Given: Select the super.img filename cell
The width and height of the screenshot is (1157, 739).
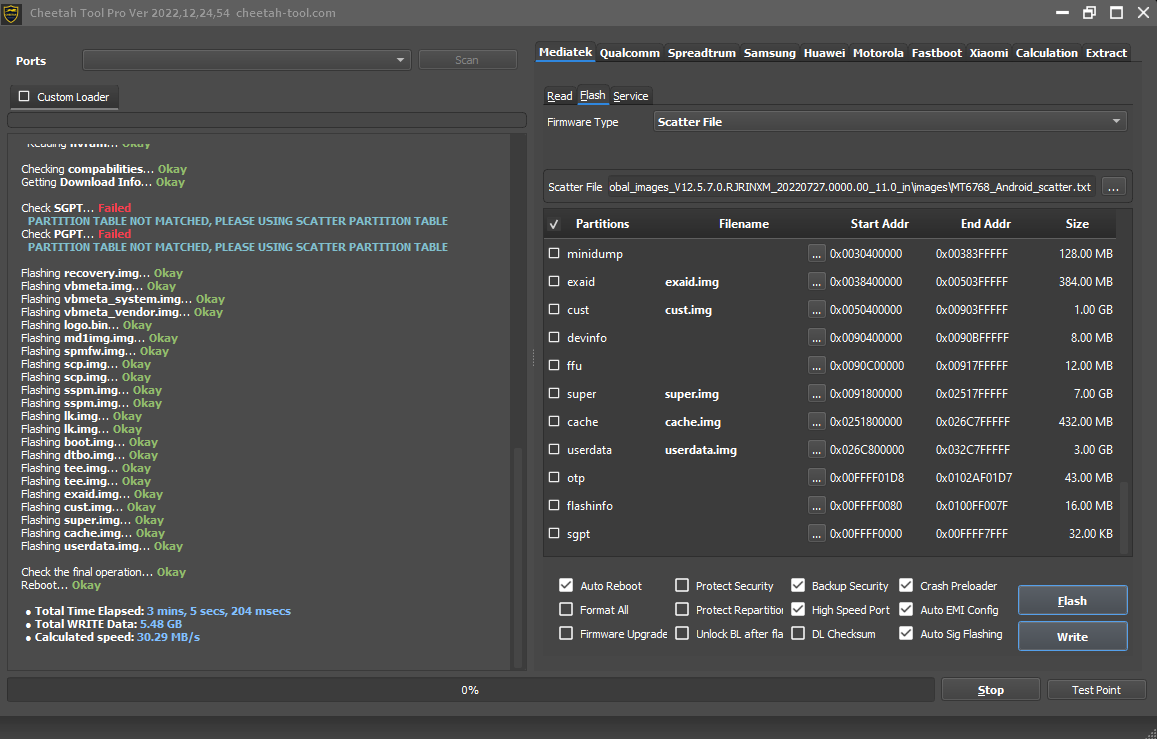Looking at the screenshot, I should click(691, 394).
